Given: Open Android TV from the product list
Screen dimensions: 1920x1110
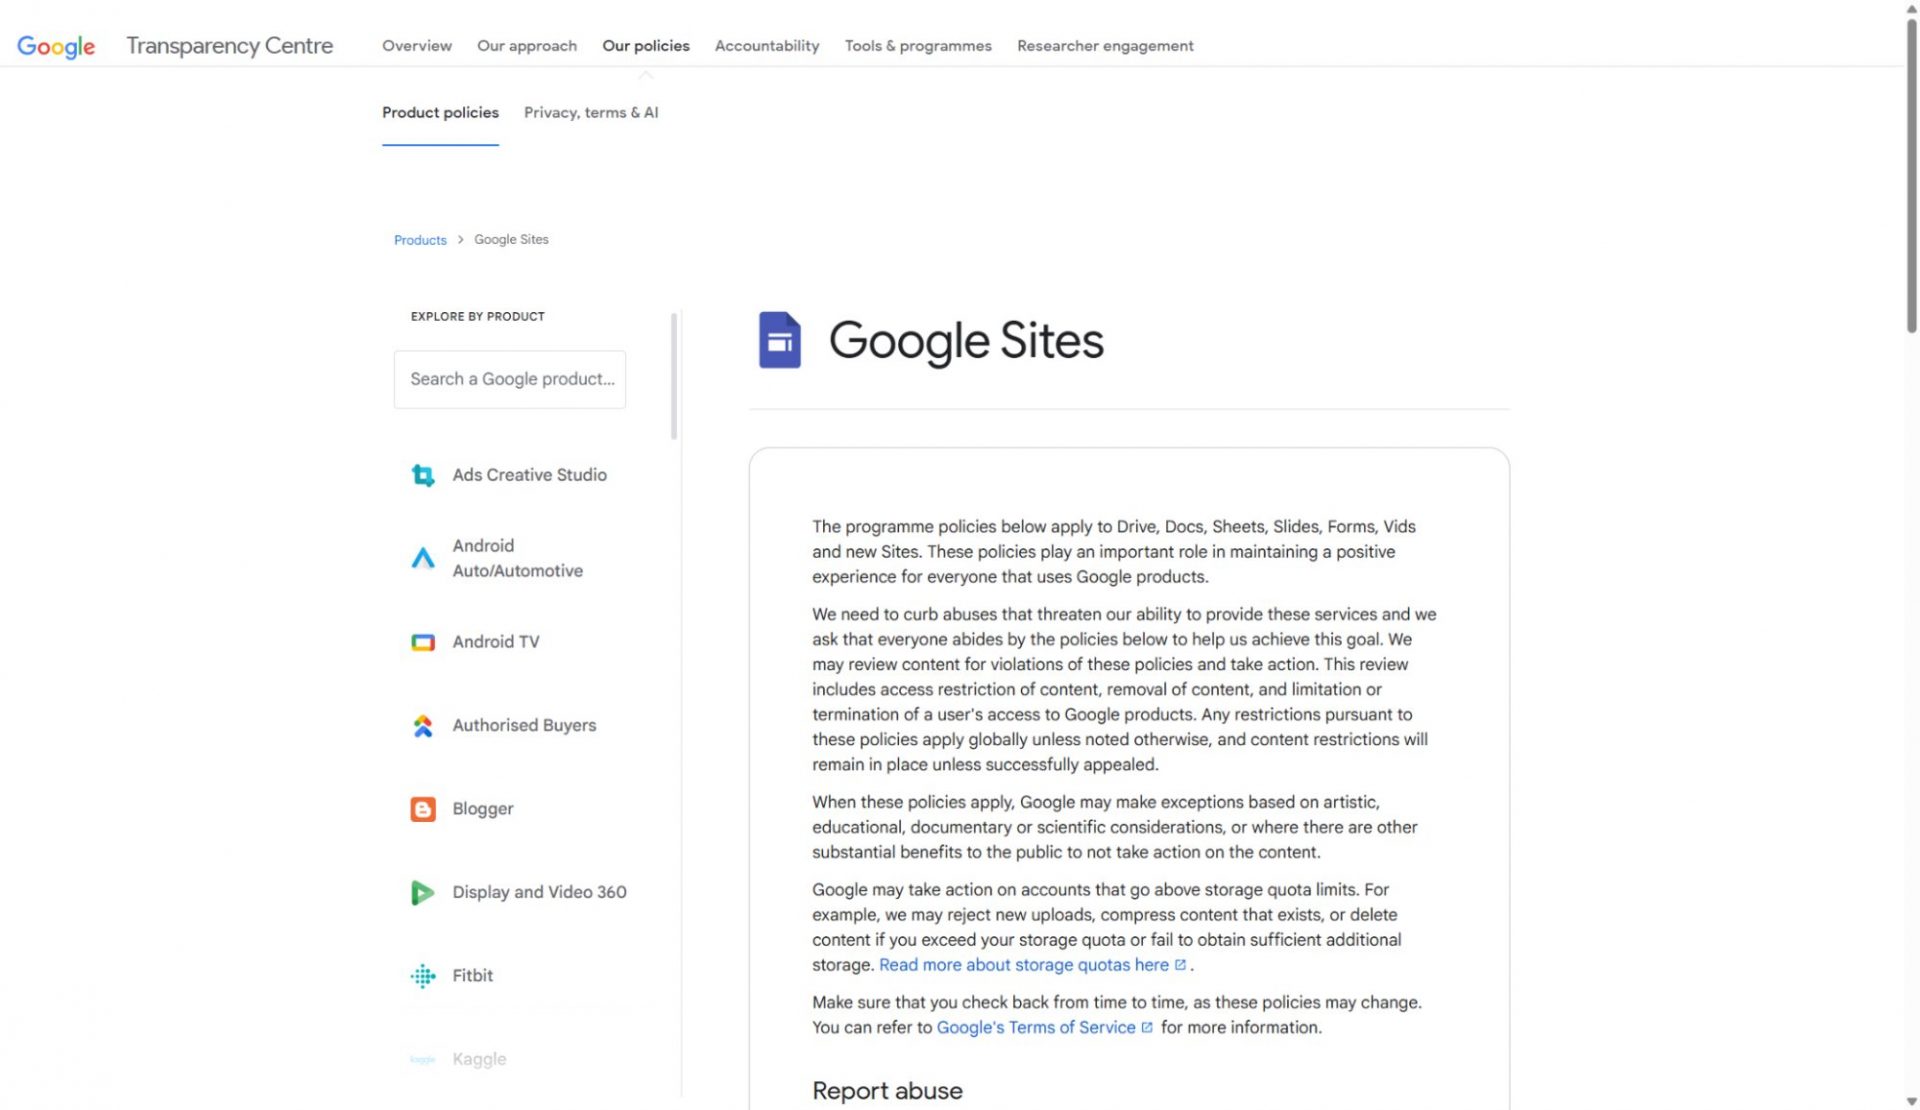Looking at the screenshot, I should tap(423, 641).
